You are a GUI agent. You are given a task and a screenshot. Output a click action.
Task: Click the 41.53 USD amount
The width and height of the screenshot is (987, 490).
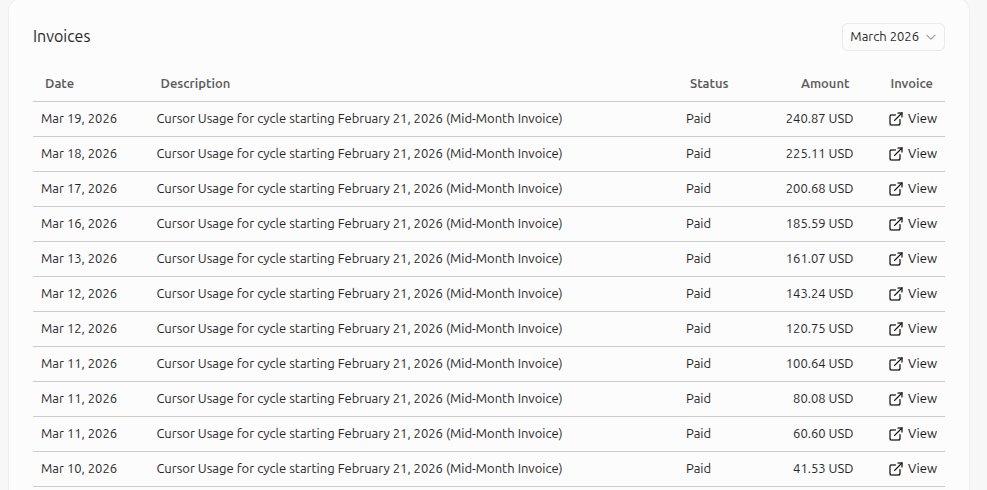point(823,468)
